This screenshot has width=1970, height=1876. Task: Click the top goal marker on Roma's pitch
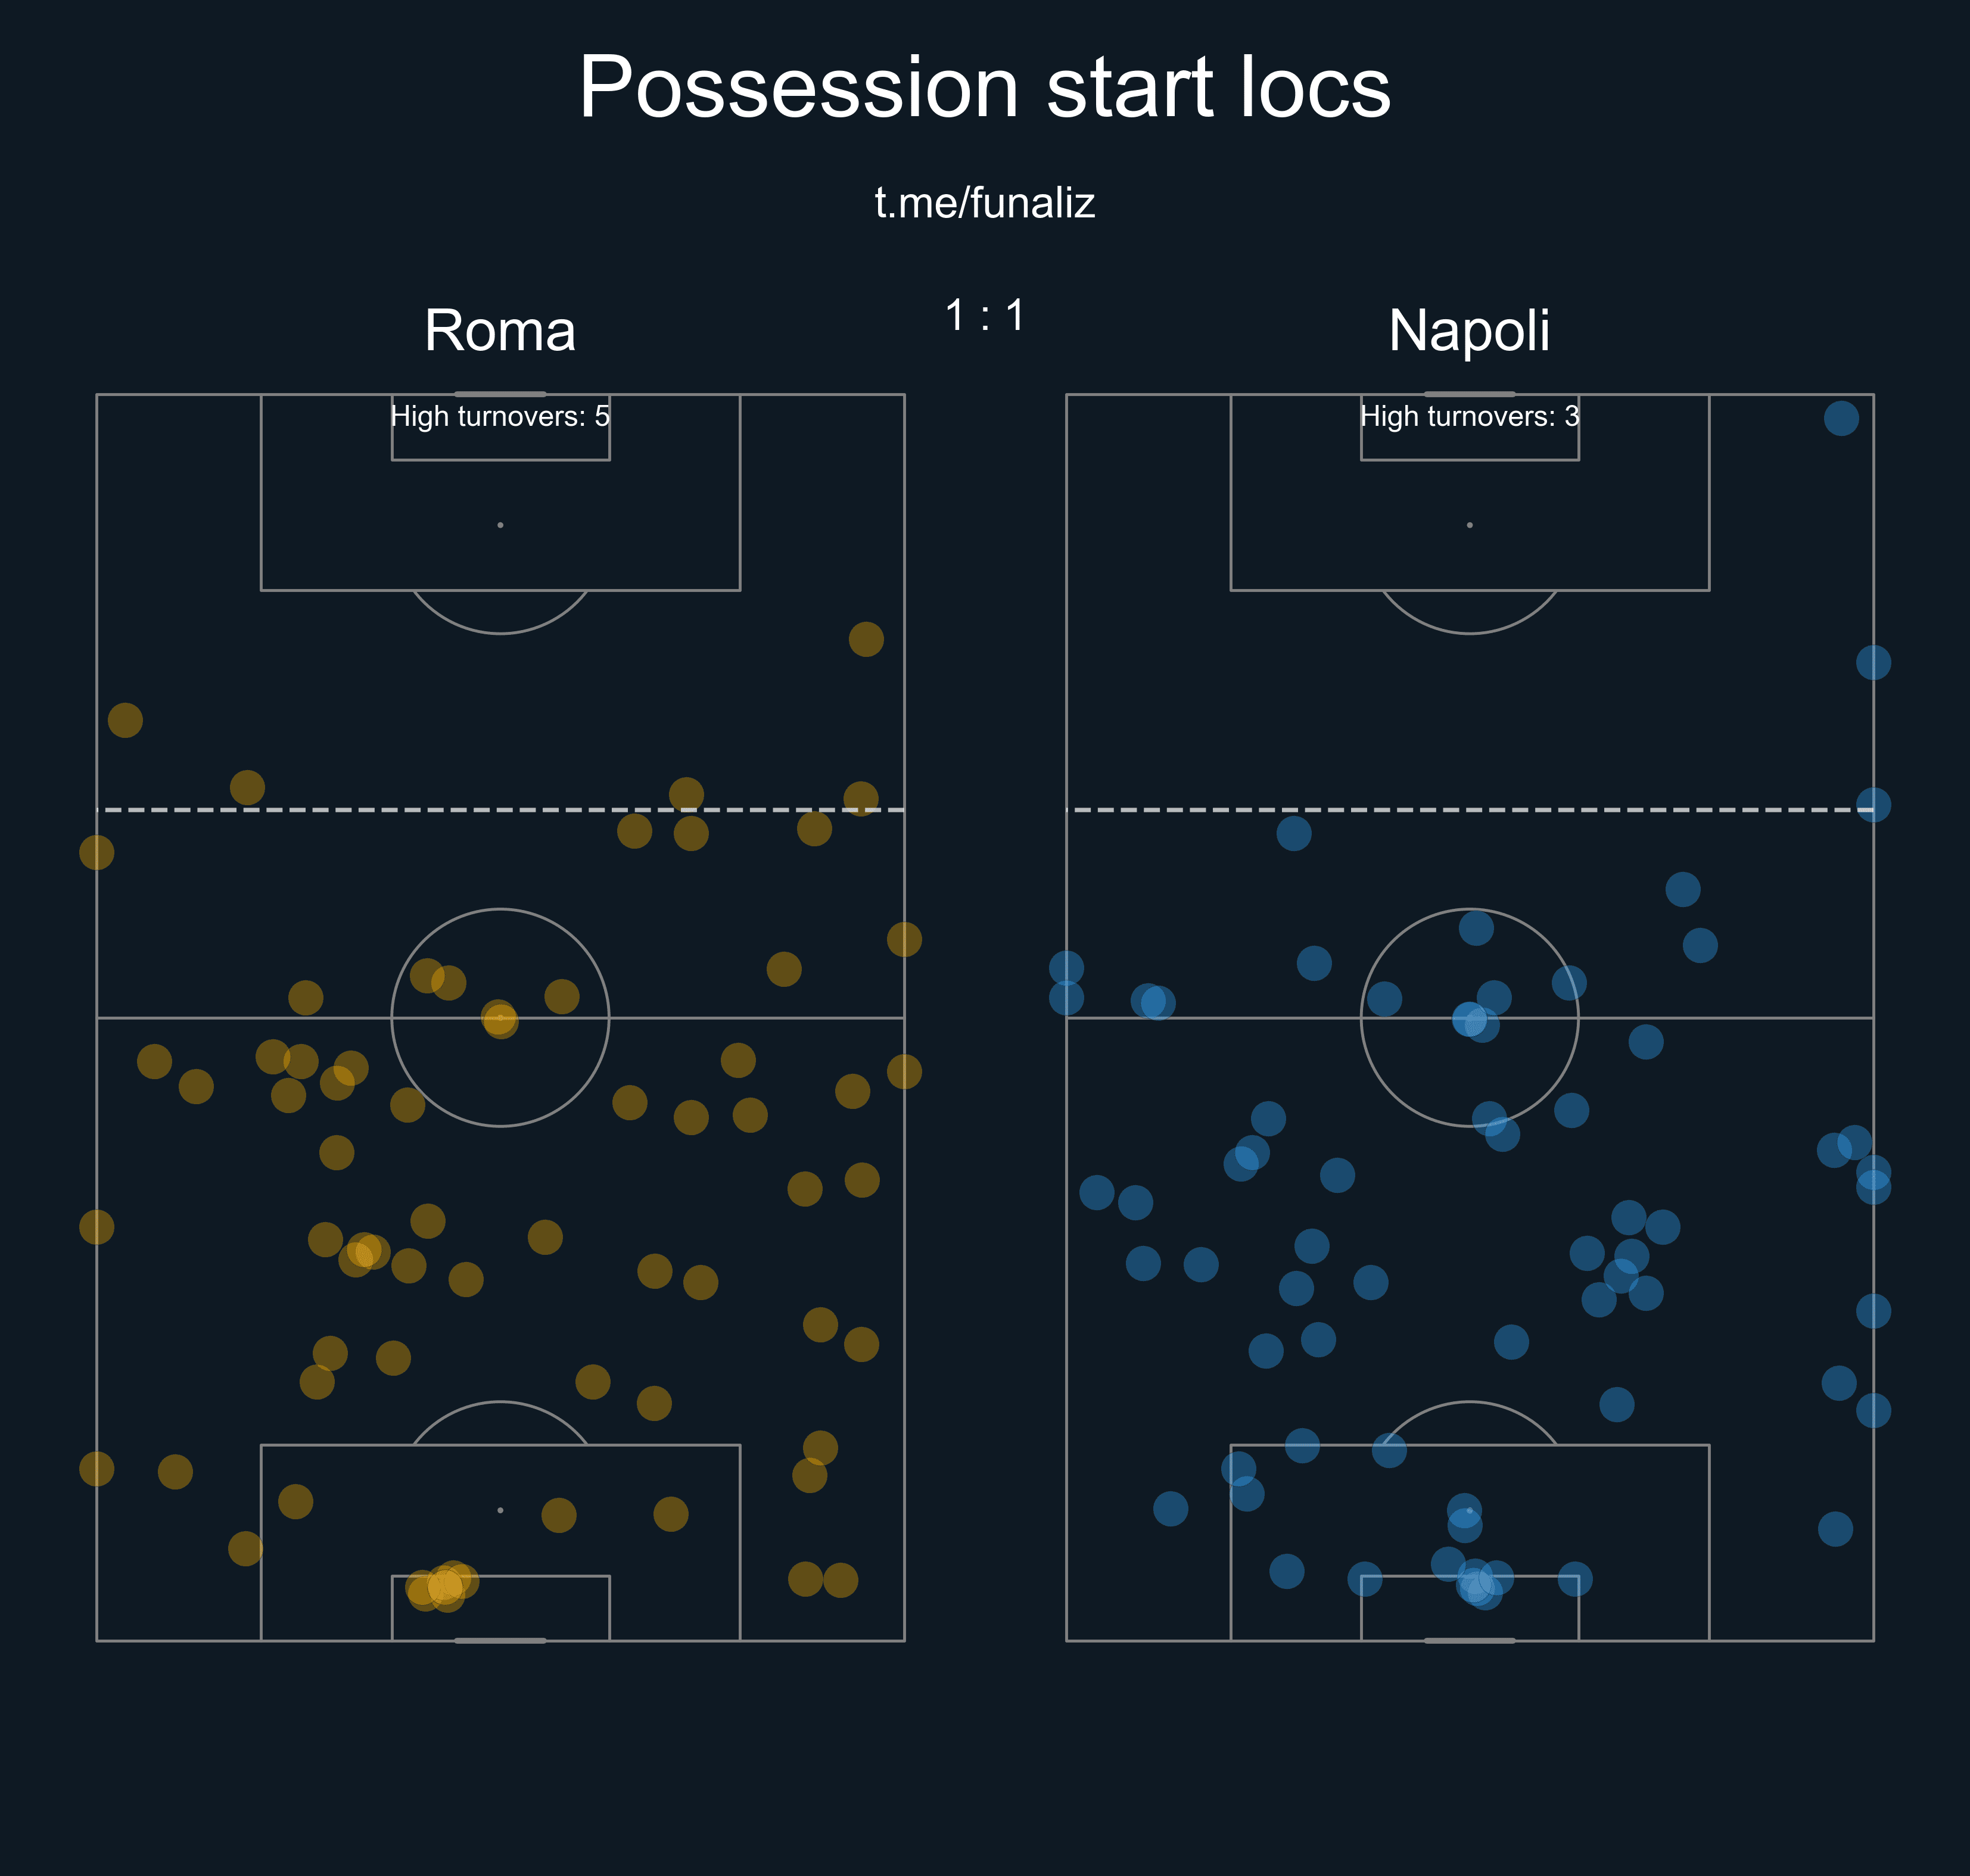[x=500, y=394]
